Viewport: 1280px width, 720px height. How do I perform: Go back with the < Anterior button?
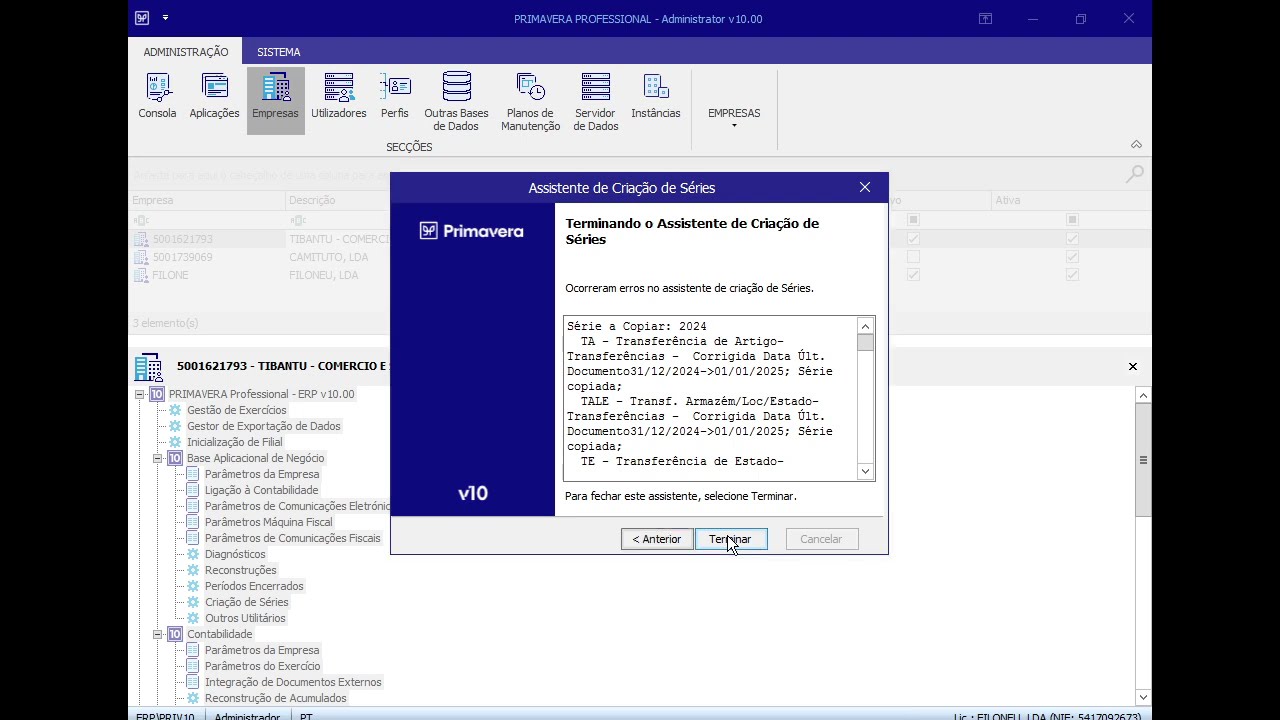[x=657, y=539]
